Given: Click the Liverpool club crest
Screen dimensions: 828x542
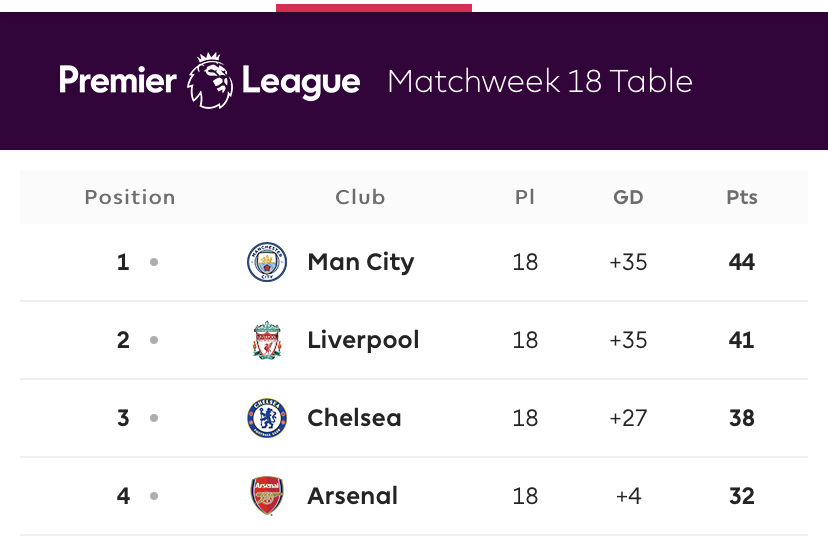Looking at the screenshot, I should click(x=267, y=340).
